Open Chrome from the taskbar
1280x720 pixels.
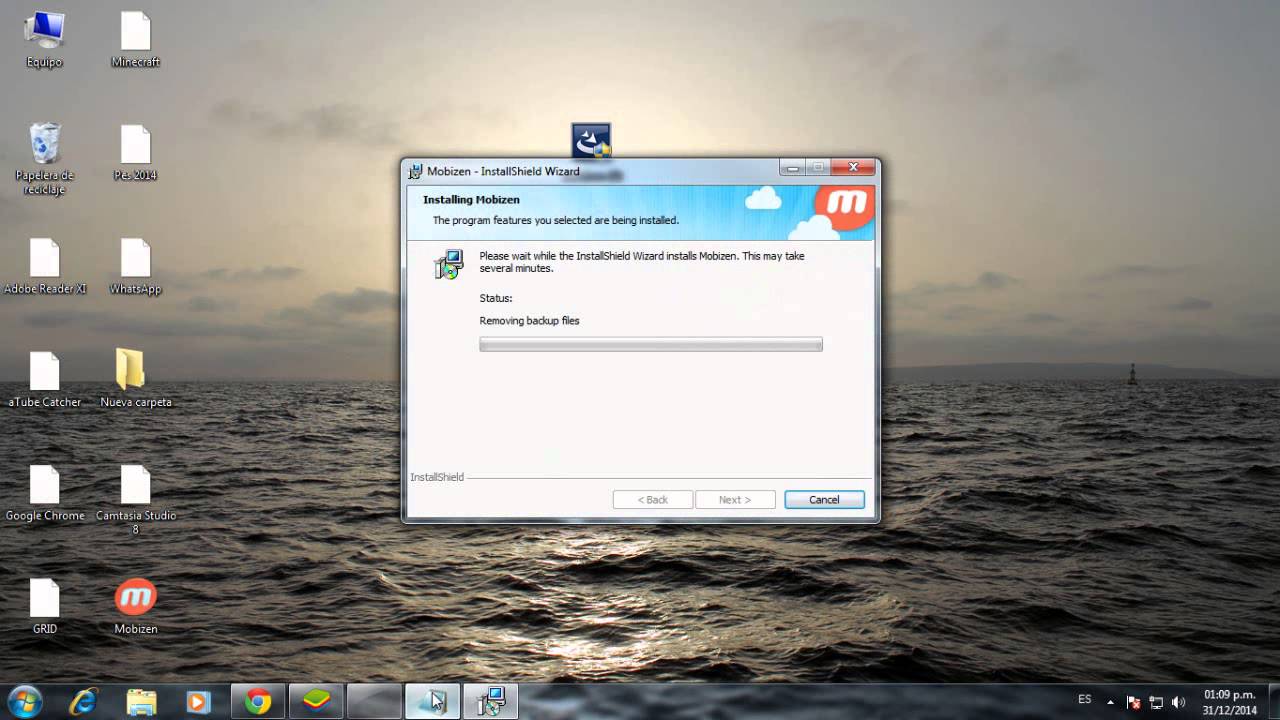258,702
